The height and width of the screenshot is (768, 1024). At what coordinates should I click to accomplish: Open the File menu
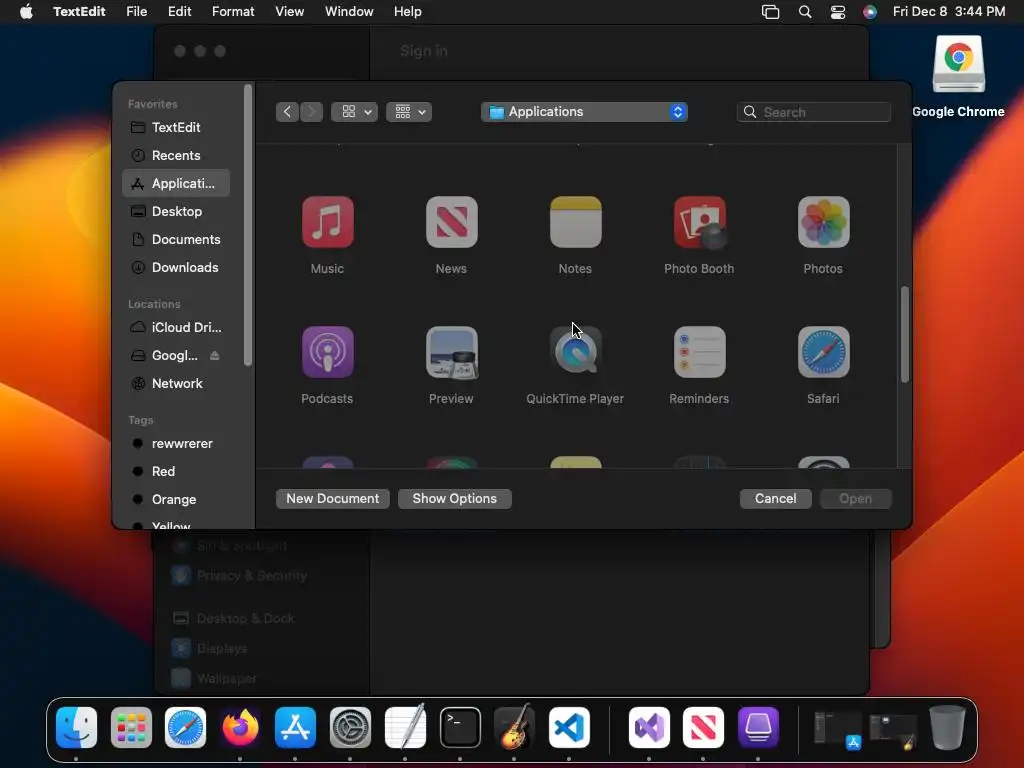[x=136, y=12]
